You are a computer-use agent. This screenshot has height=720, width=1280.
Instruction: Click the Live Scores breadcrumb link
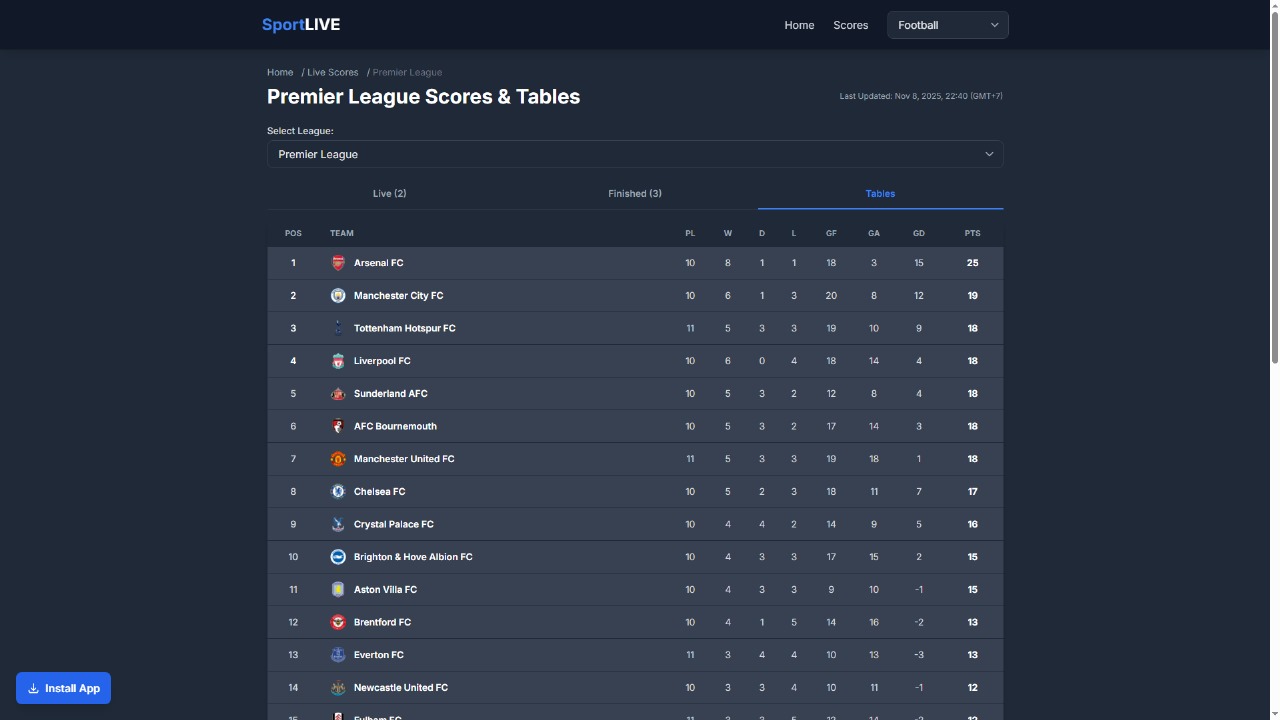[332, 72]
